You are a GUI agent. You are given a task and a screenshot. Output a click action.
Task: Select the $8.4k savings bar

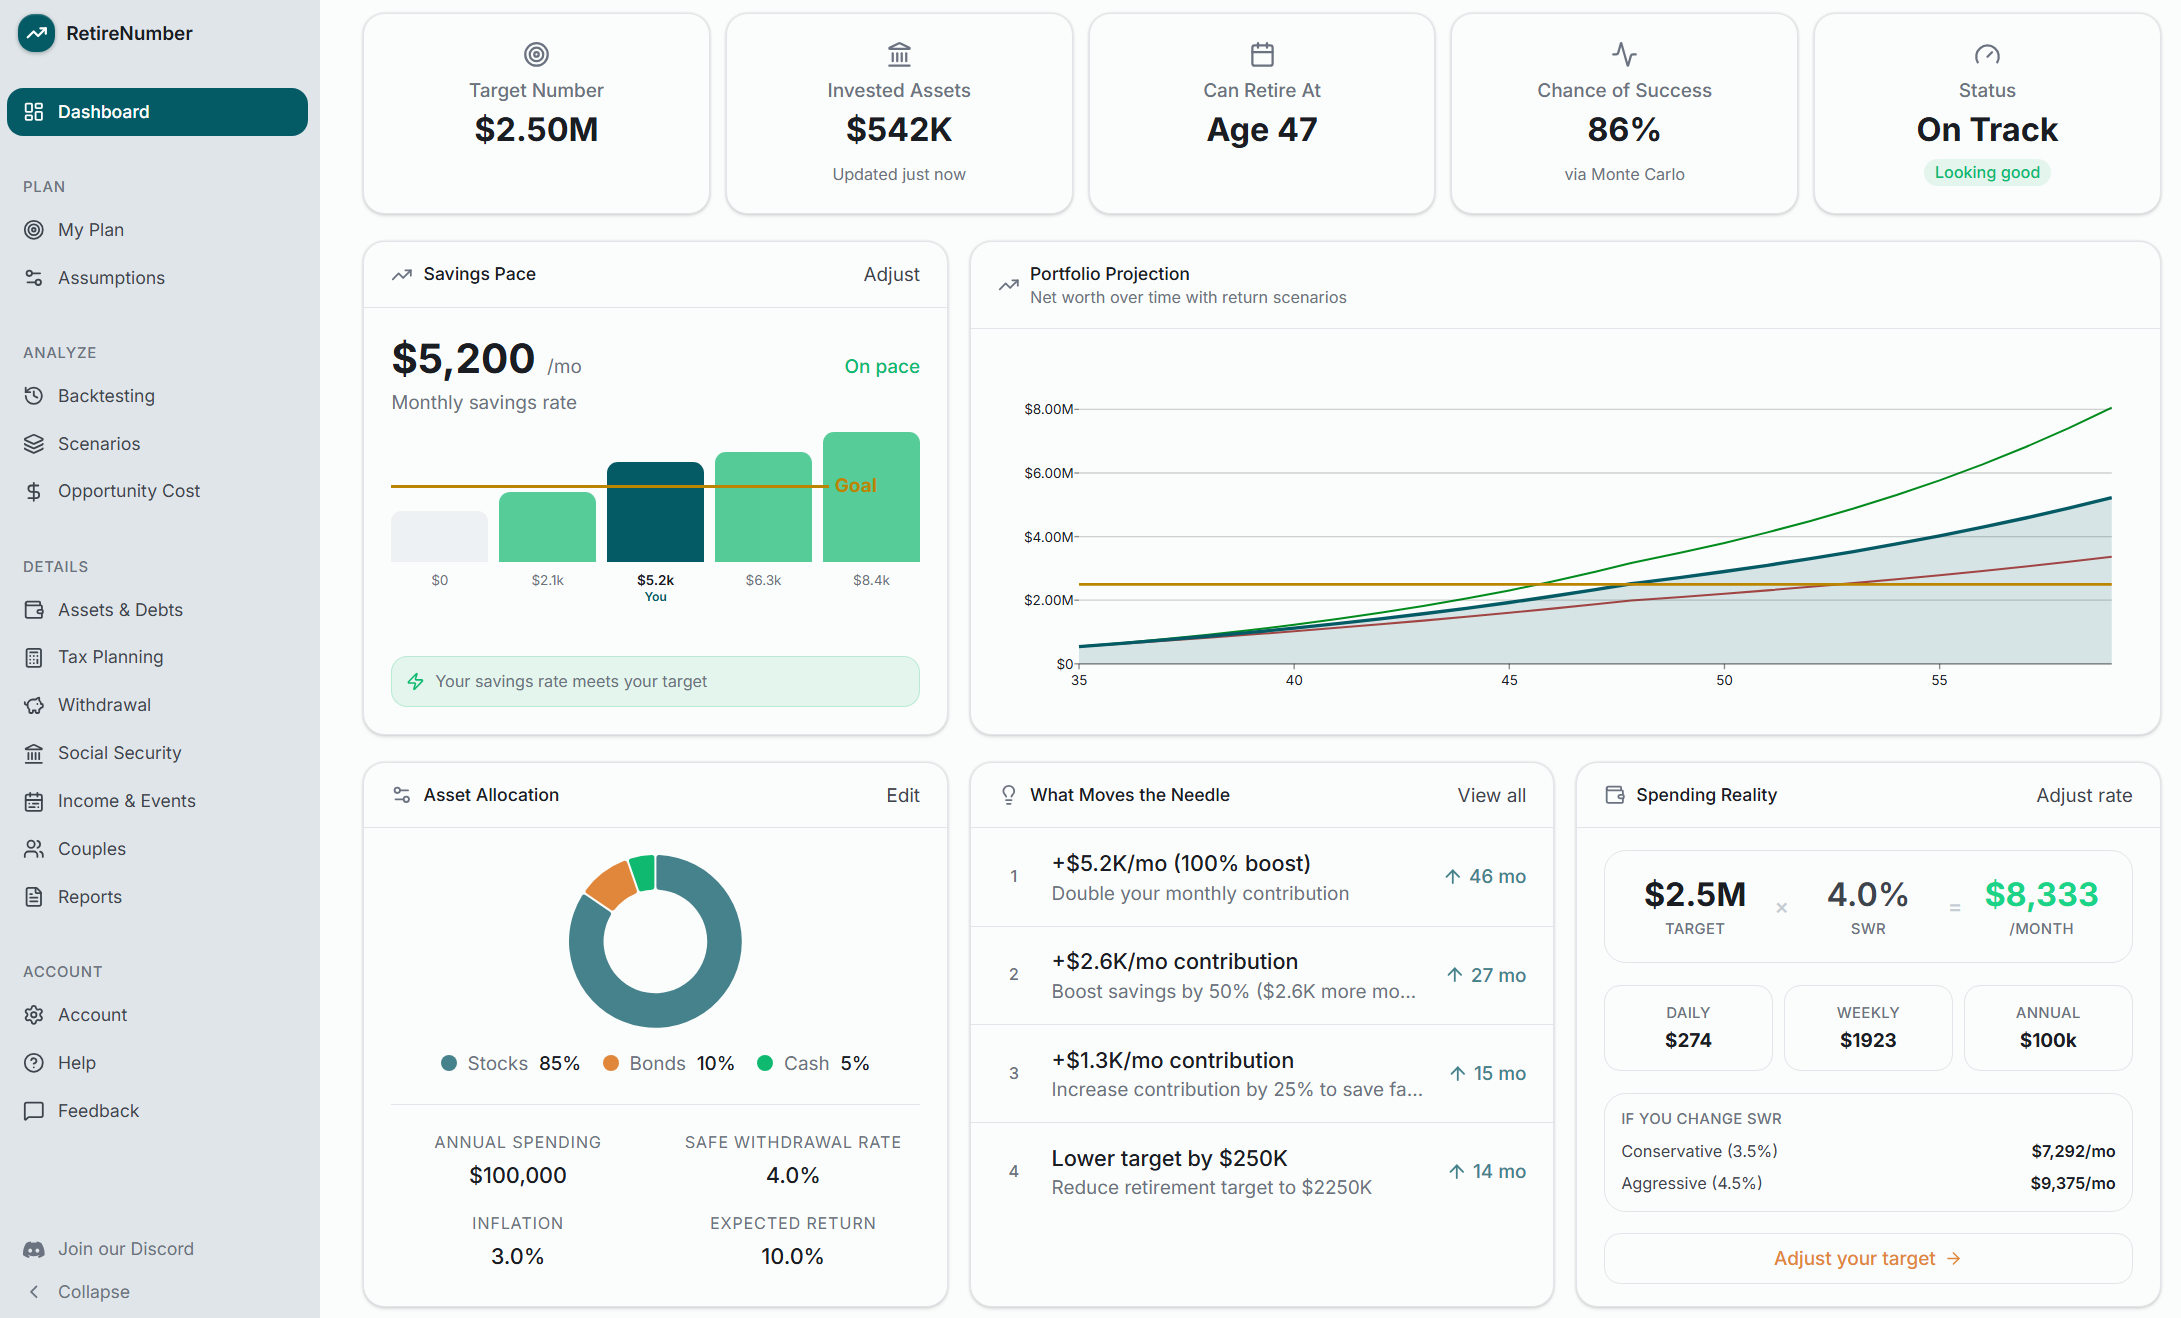(x=871, y=497)
